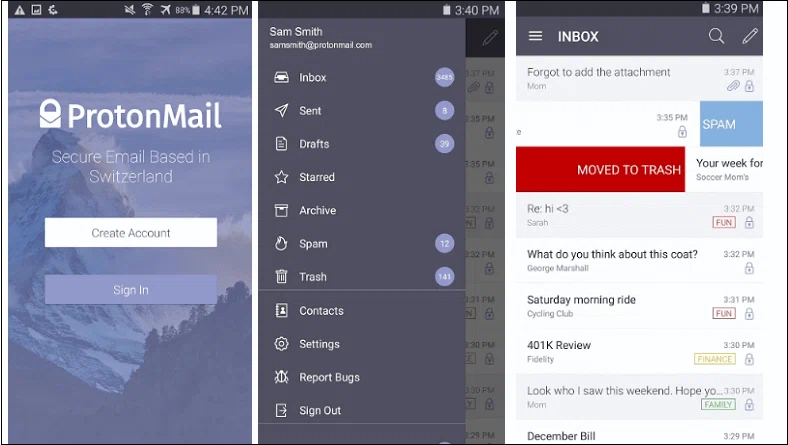Viewport: 788px width, 445px height.
Task: Open the Sent folder in the drawer
Action: coord(362,111)
